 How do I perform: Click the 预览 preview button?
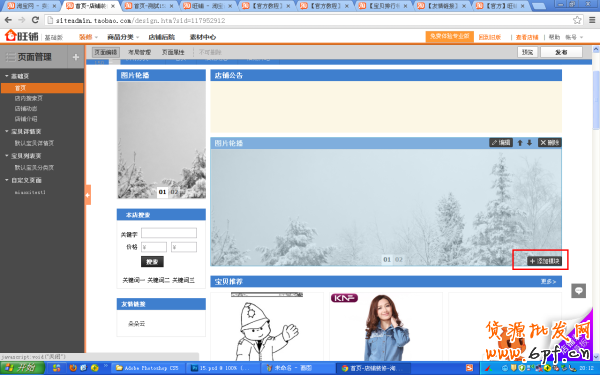point(527,52)
